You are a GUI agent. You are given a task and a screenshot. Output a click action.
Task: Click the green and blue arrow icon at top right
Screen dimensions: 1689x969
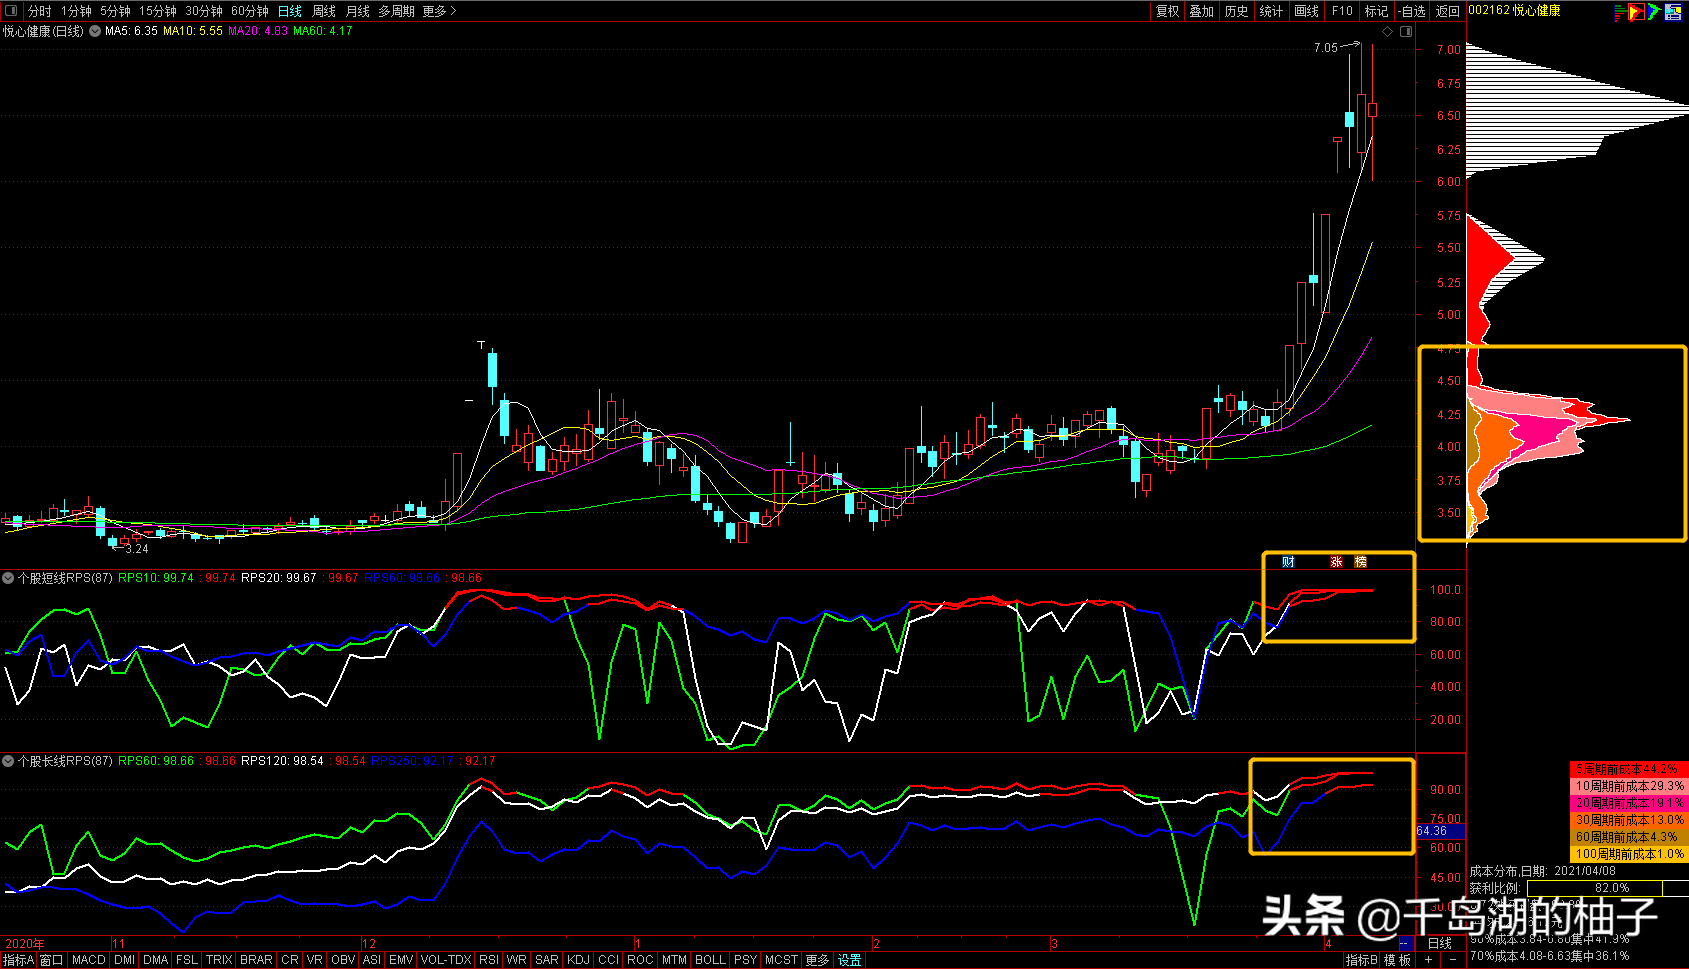[x=1654, y=12]
